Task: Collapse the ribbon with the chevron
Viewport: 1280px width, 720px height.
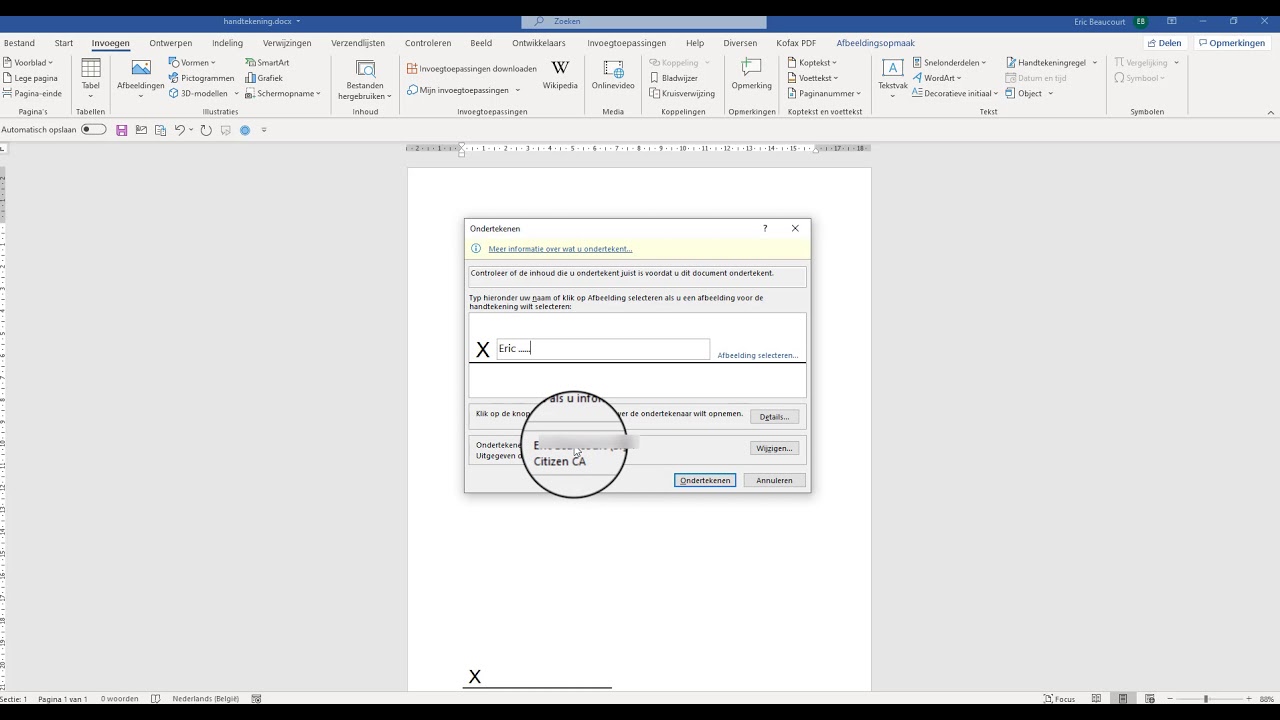Action: click(1270, 112)
